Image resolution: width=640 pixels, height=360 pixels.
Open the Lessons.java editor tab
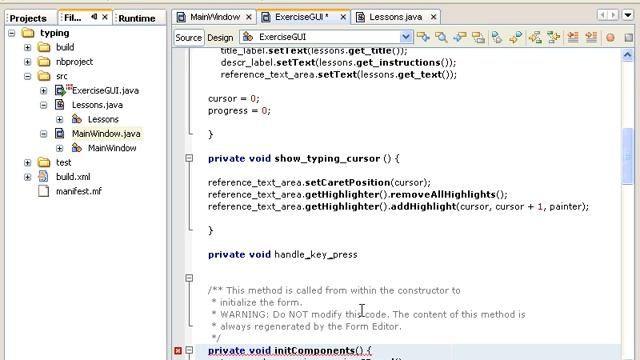coord(395,17)
